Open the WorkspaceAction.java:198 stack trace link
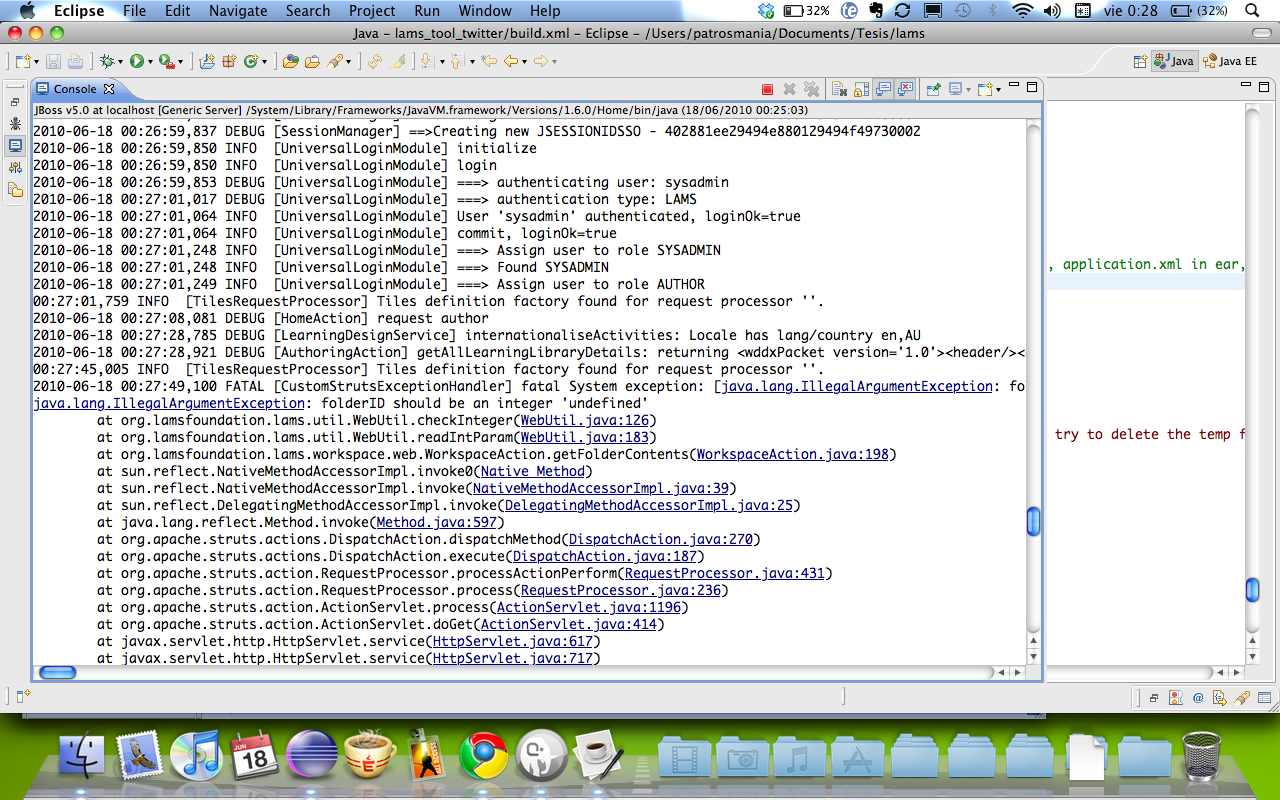Image resolution: width=1280 pixels, height=800 pixels. tap(792, 454)
